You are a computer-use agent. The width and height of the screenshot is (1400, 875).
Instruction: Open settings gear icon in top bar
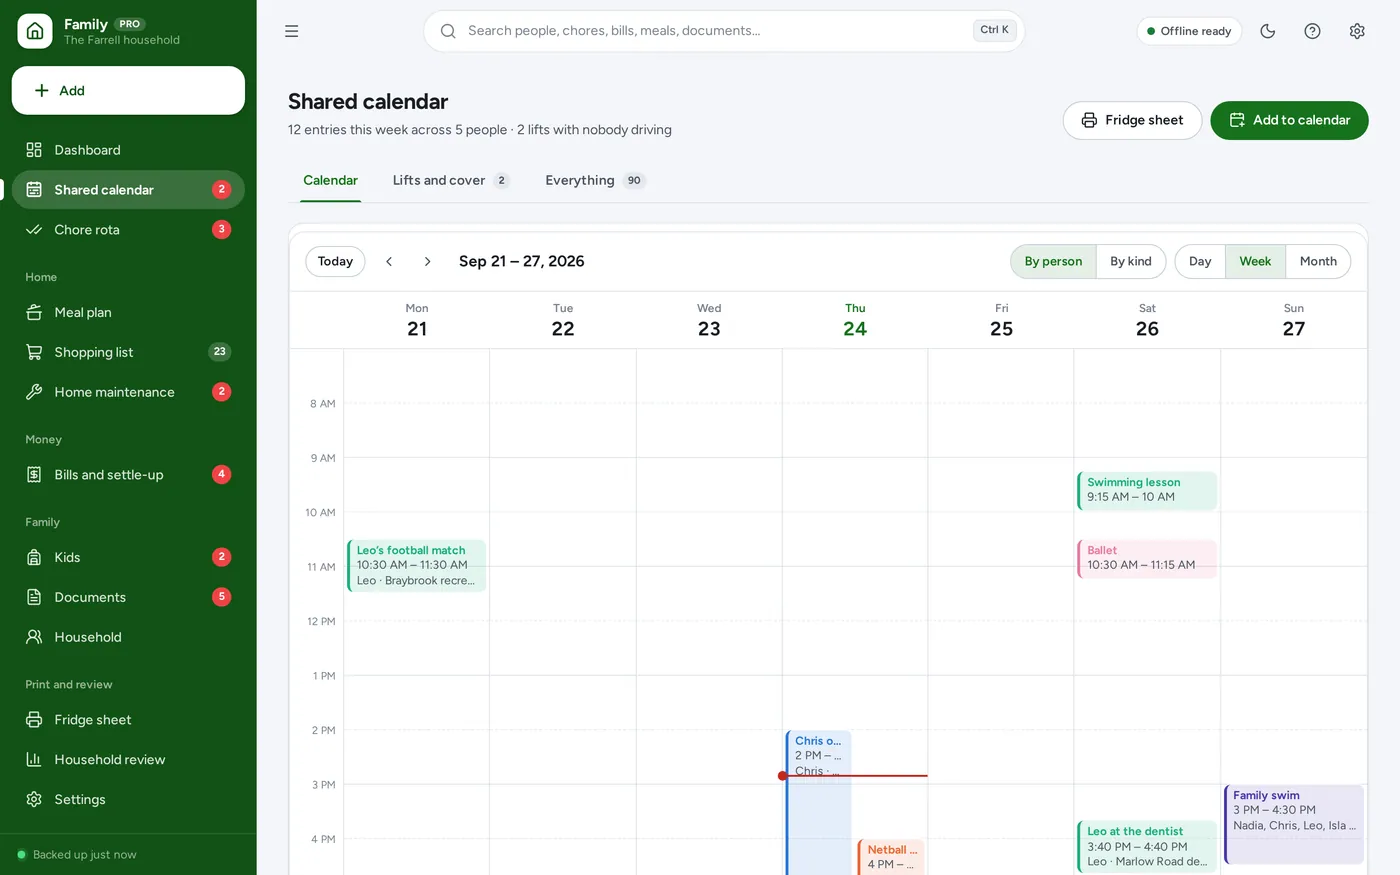tap(1357, 31)
